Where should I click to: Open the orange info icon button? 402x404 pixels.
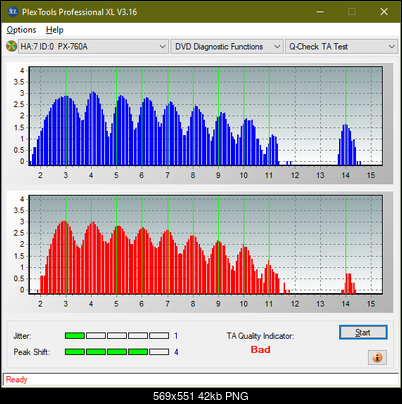(377, 358)
